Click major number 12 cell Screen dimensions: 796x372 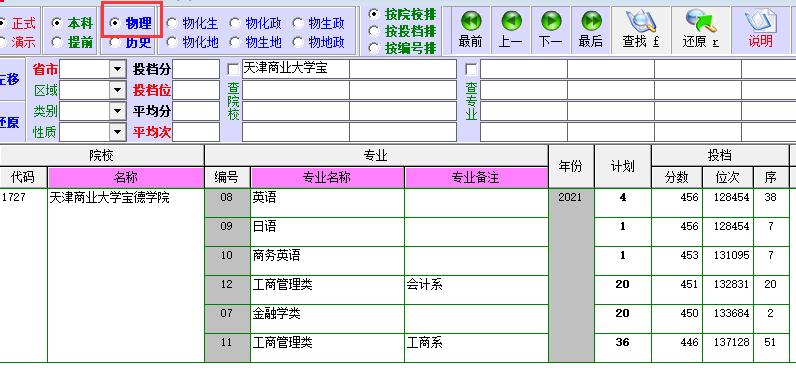click(227, 290)
